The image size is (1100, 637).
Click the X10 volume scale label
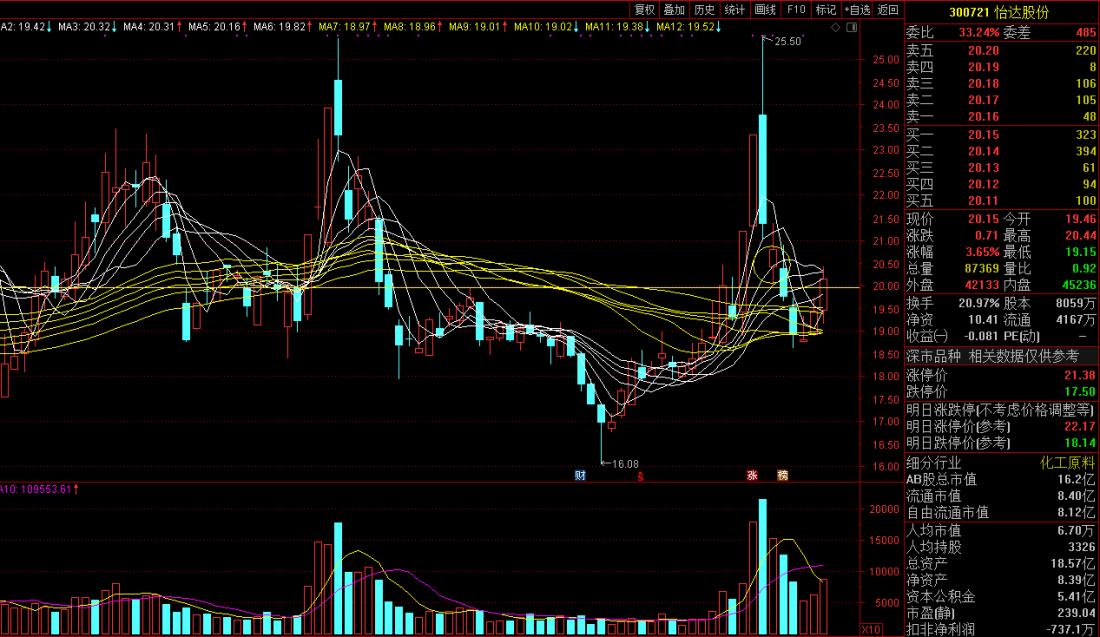click(x=871, y=629)
